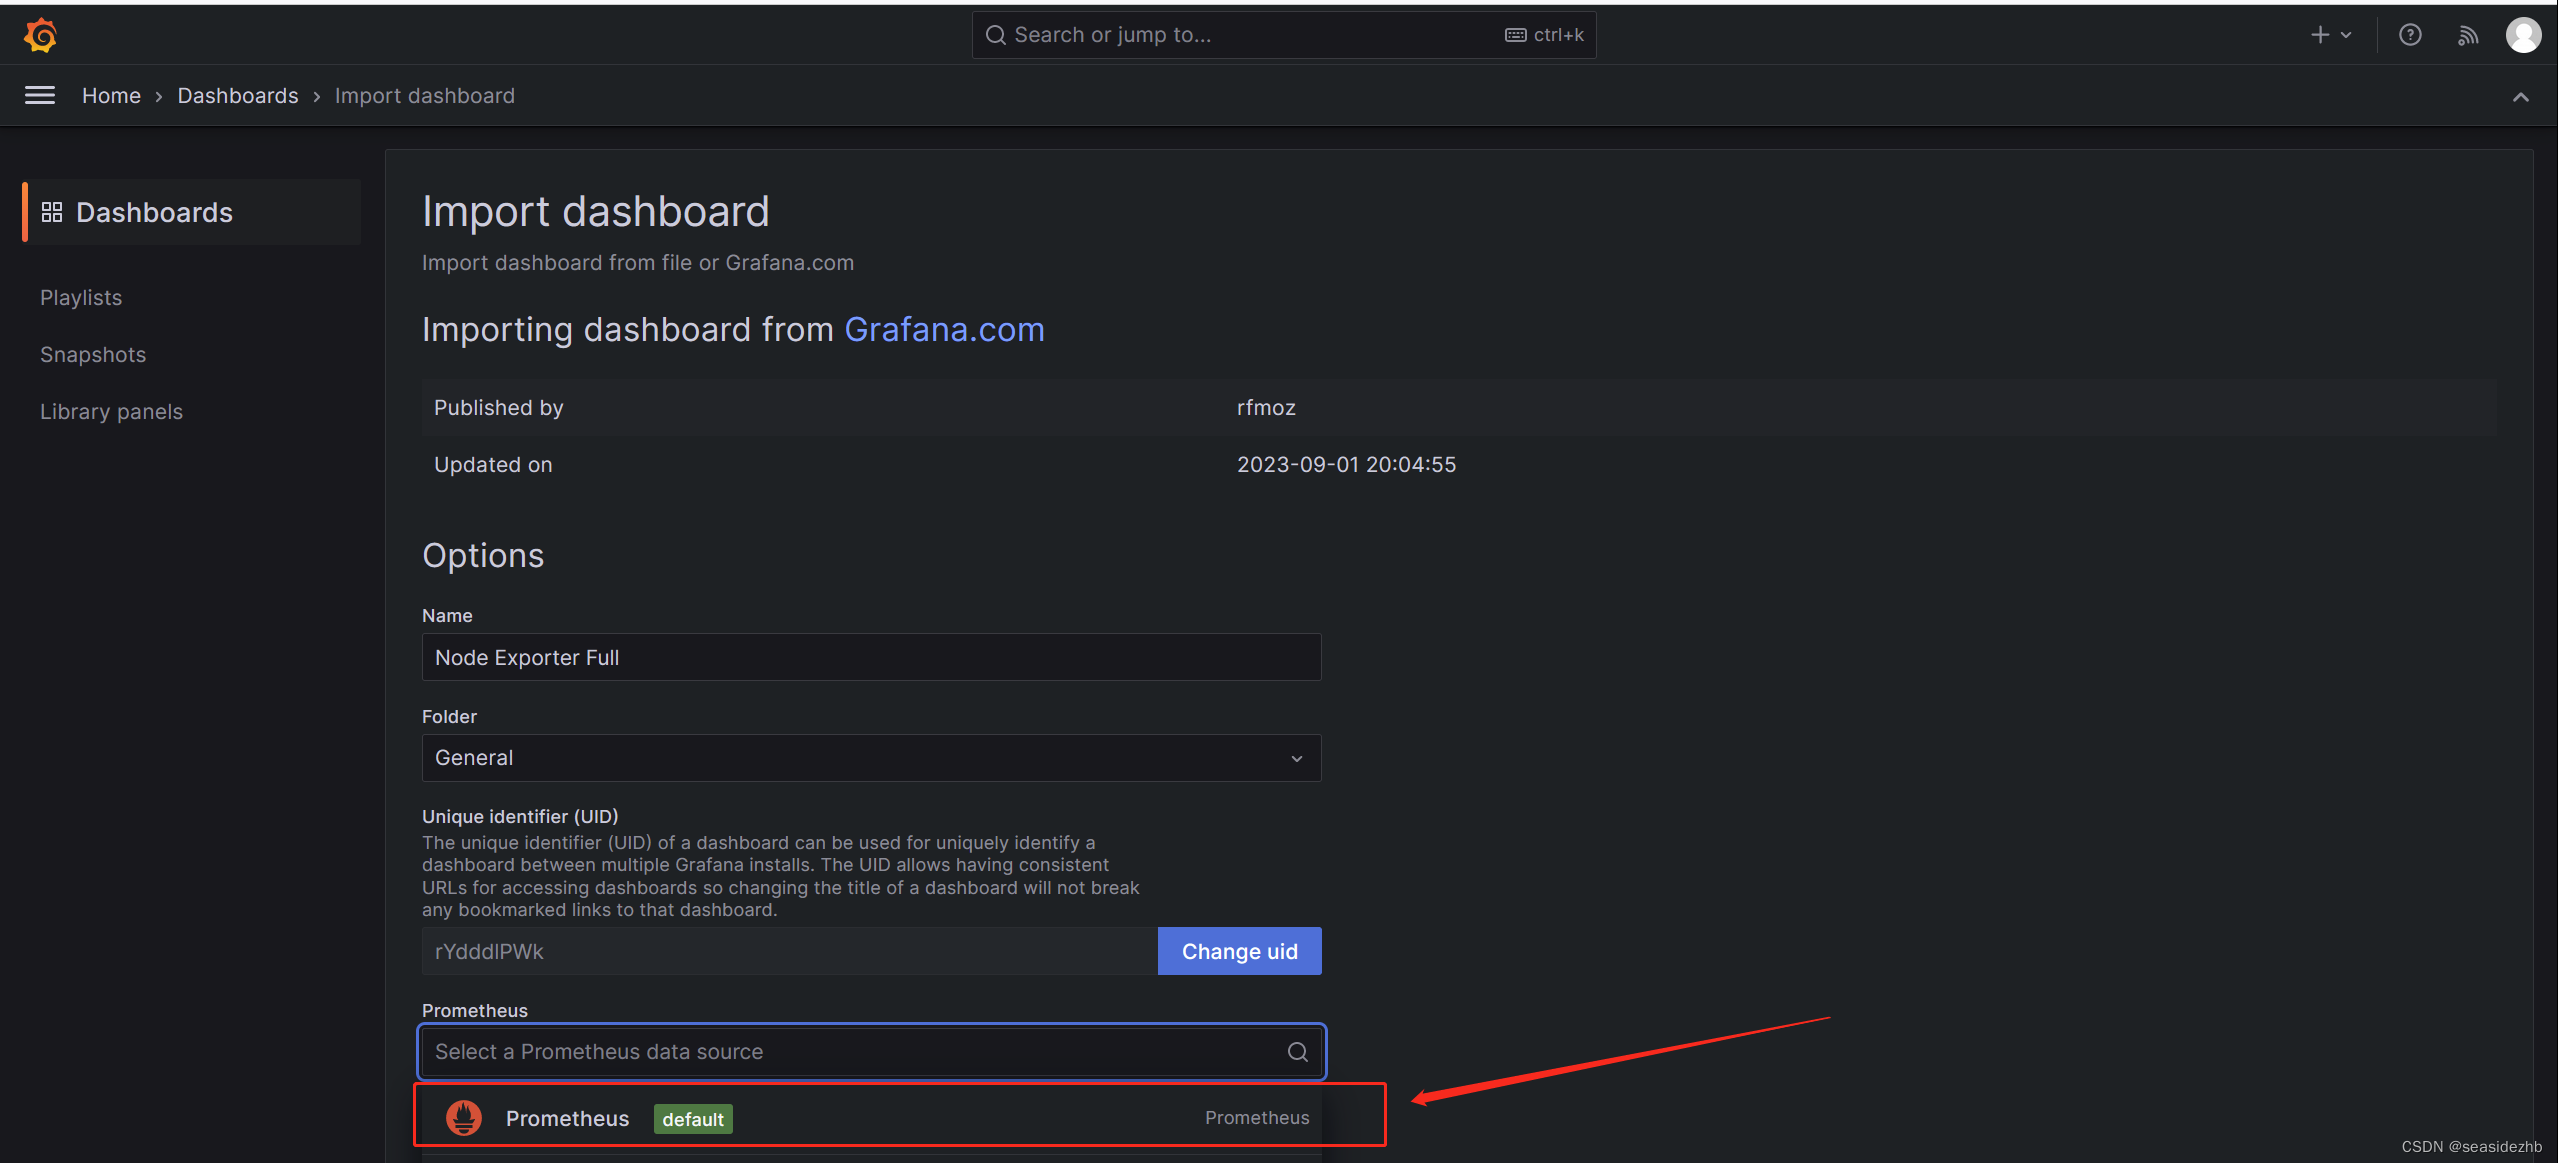Open the user profile avatar

2523,35
